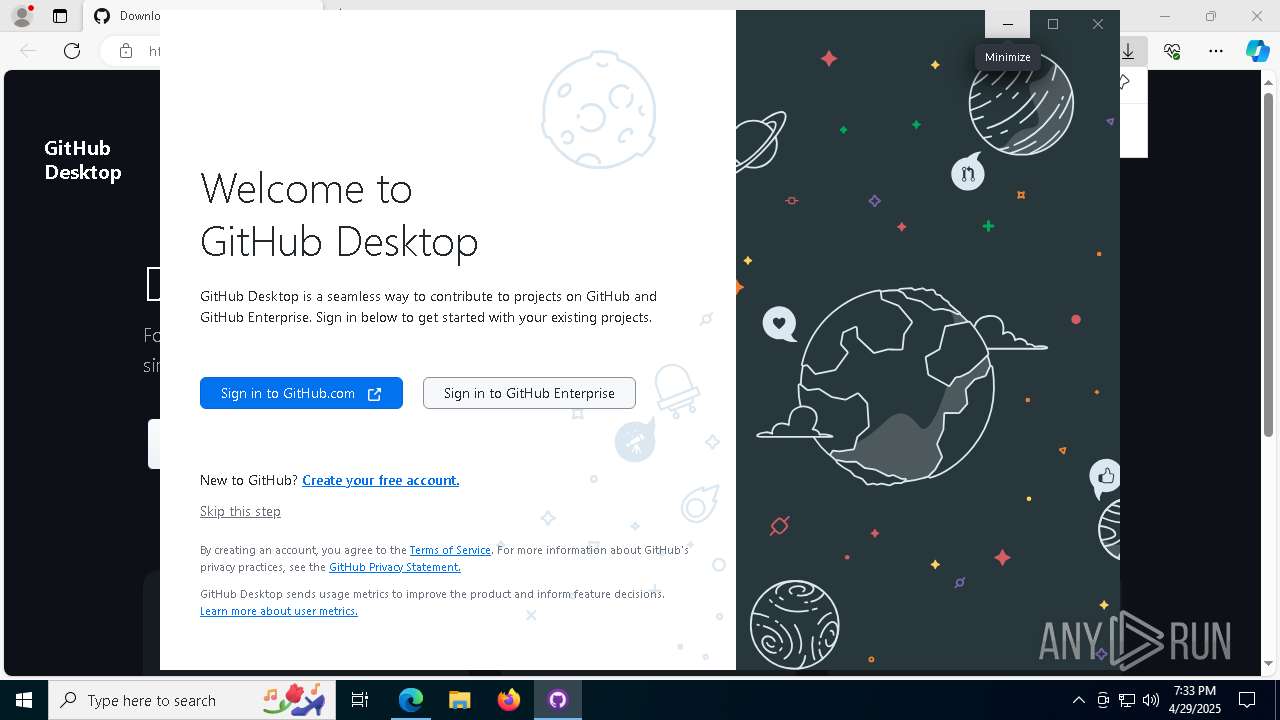This screenshot has height=720, width=1280.
Task: Open the Terms of Service link
Action: pyautogui.click(x=450, y=550)
